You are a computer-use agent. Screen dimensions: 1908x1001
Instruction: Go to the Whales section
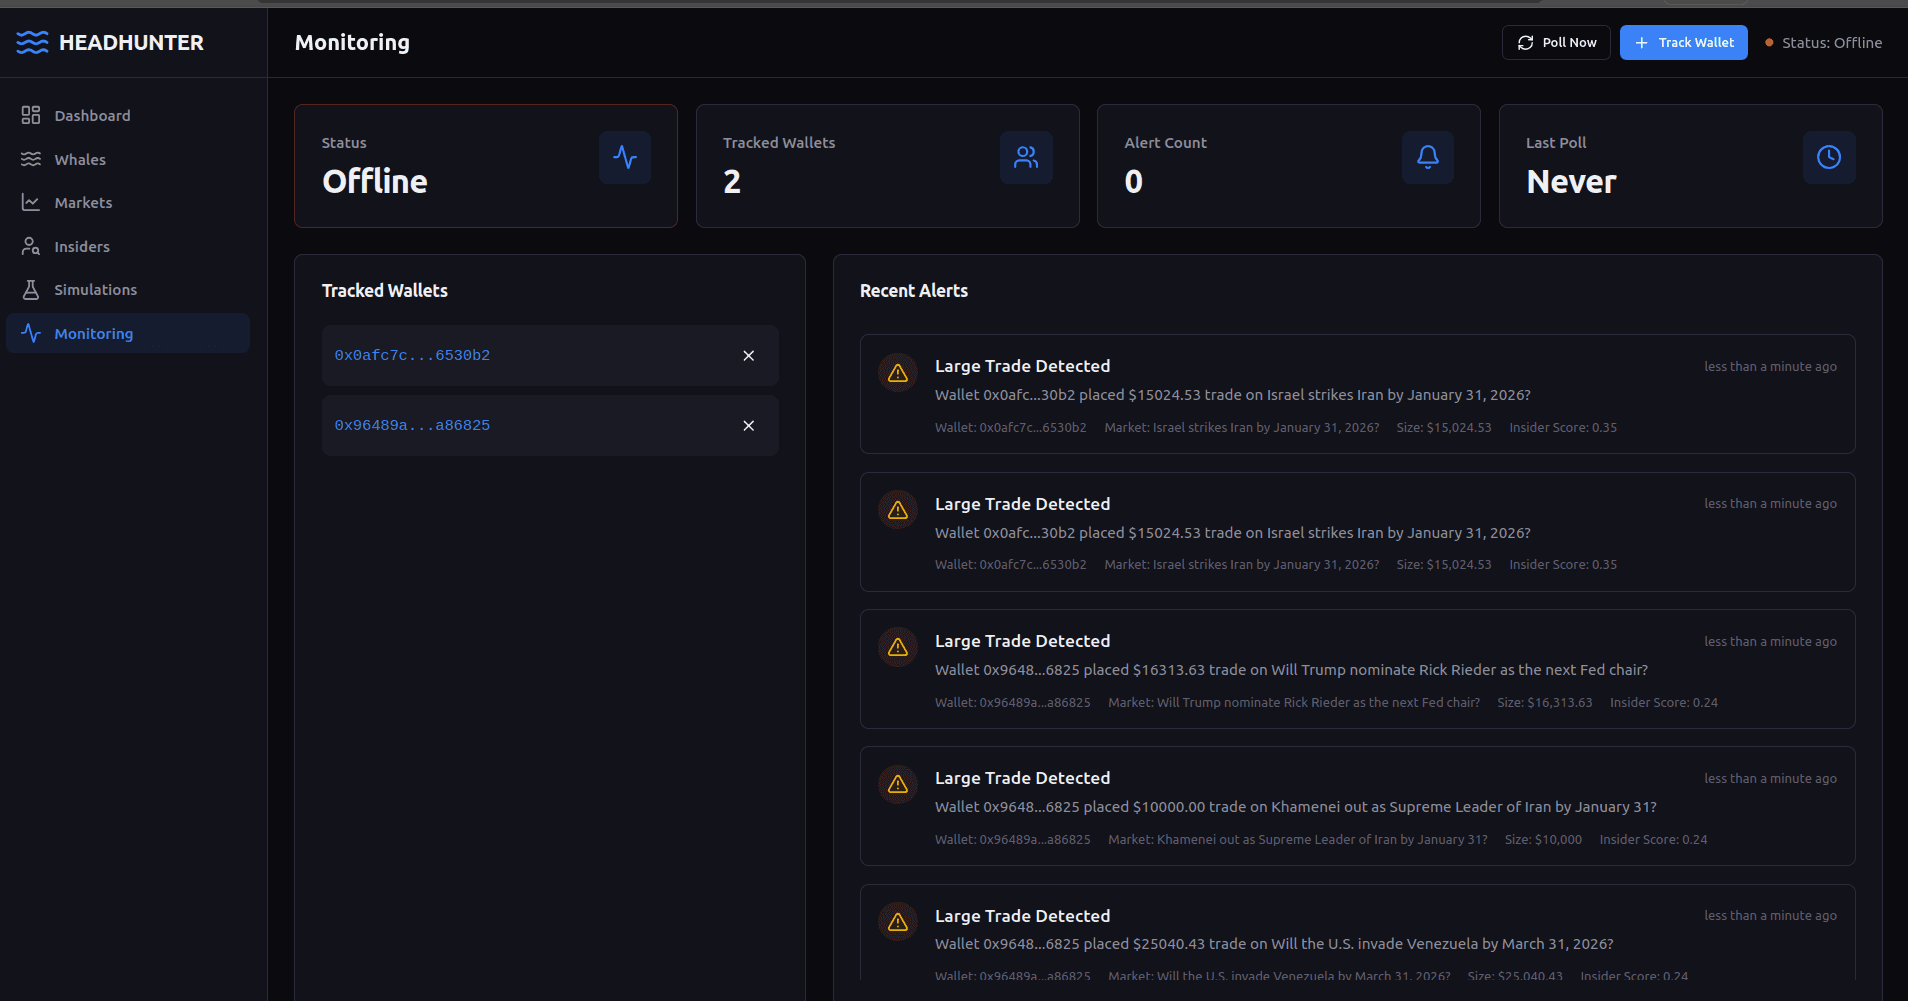click(x=80, y=160)
